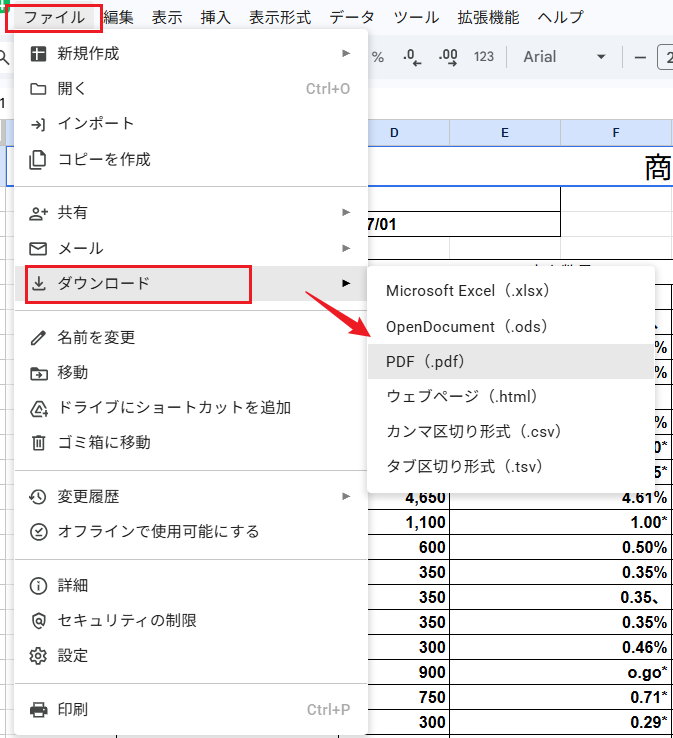
Task: Click the download icon beside ダウンロード
Action: [x=39, y=283]
